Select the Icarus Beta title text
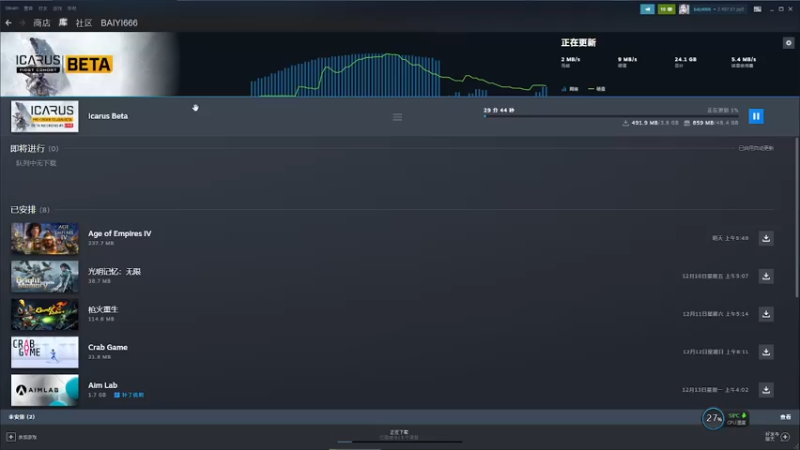800x450 pixels. point(108,116)
